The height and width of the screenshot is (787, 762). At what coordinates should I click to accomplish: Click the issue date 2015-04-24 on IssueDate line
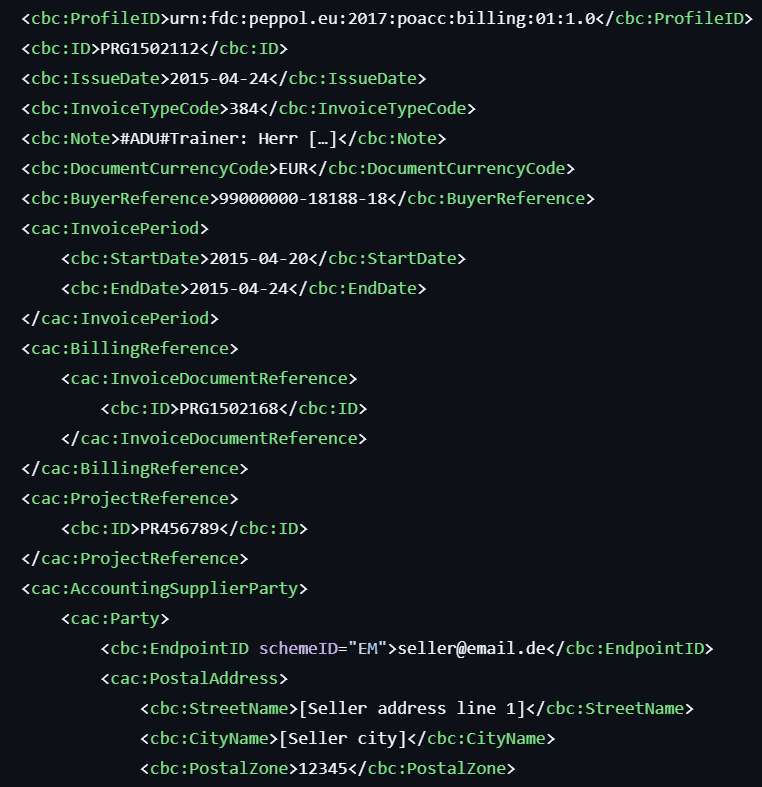coord(220,78)
